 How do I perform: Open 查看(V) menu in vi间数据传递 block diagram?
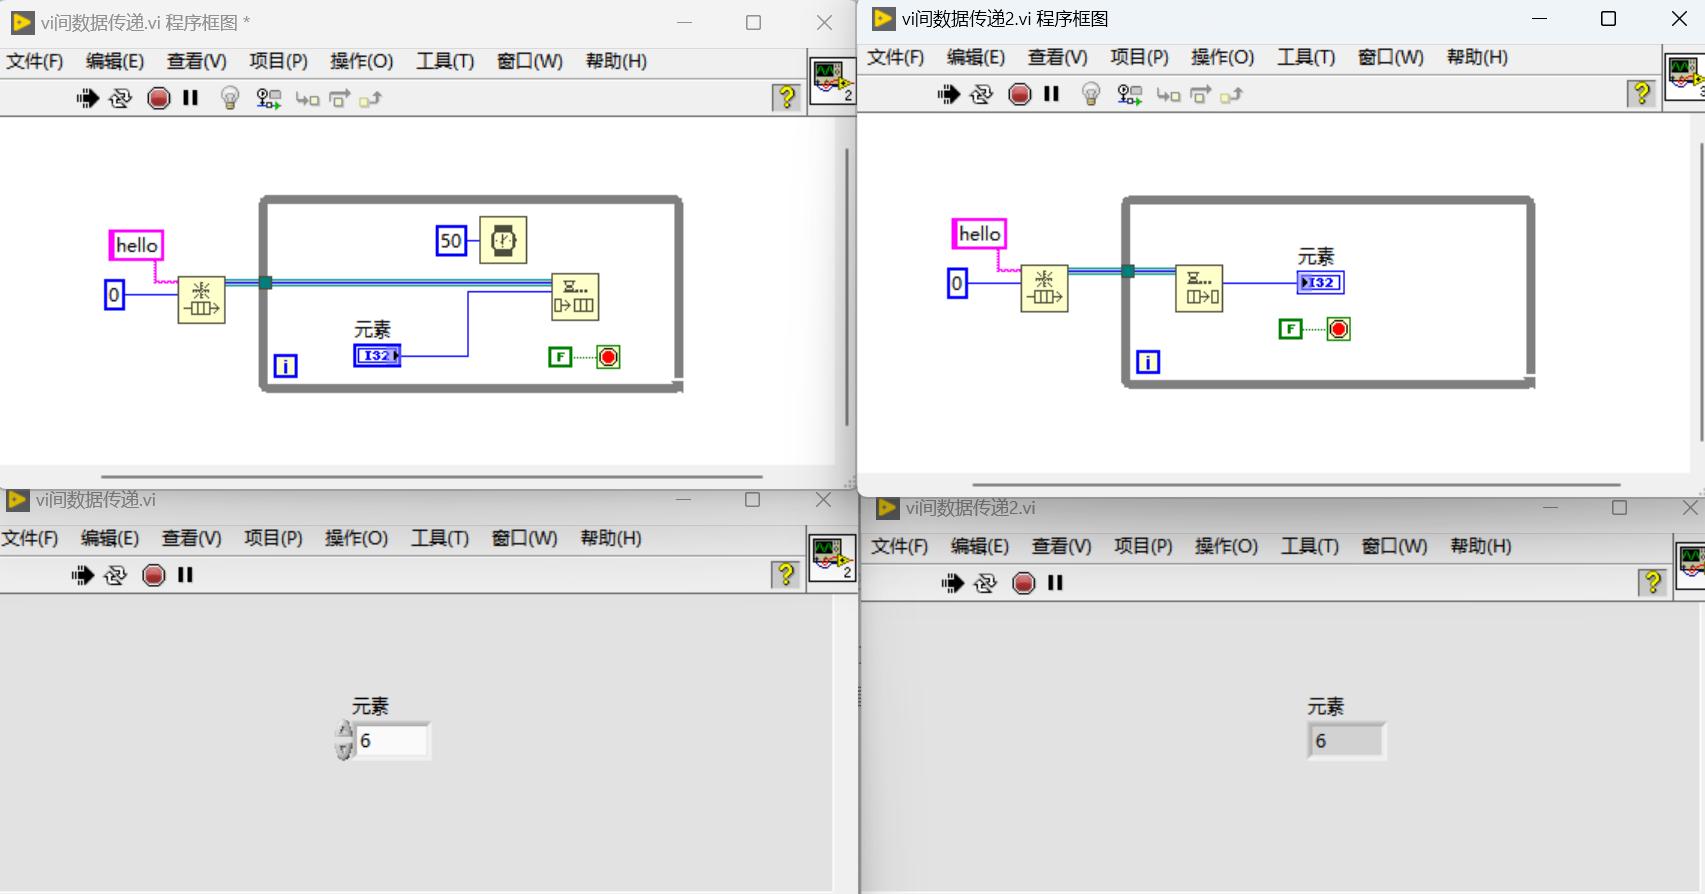[197, 61]
